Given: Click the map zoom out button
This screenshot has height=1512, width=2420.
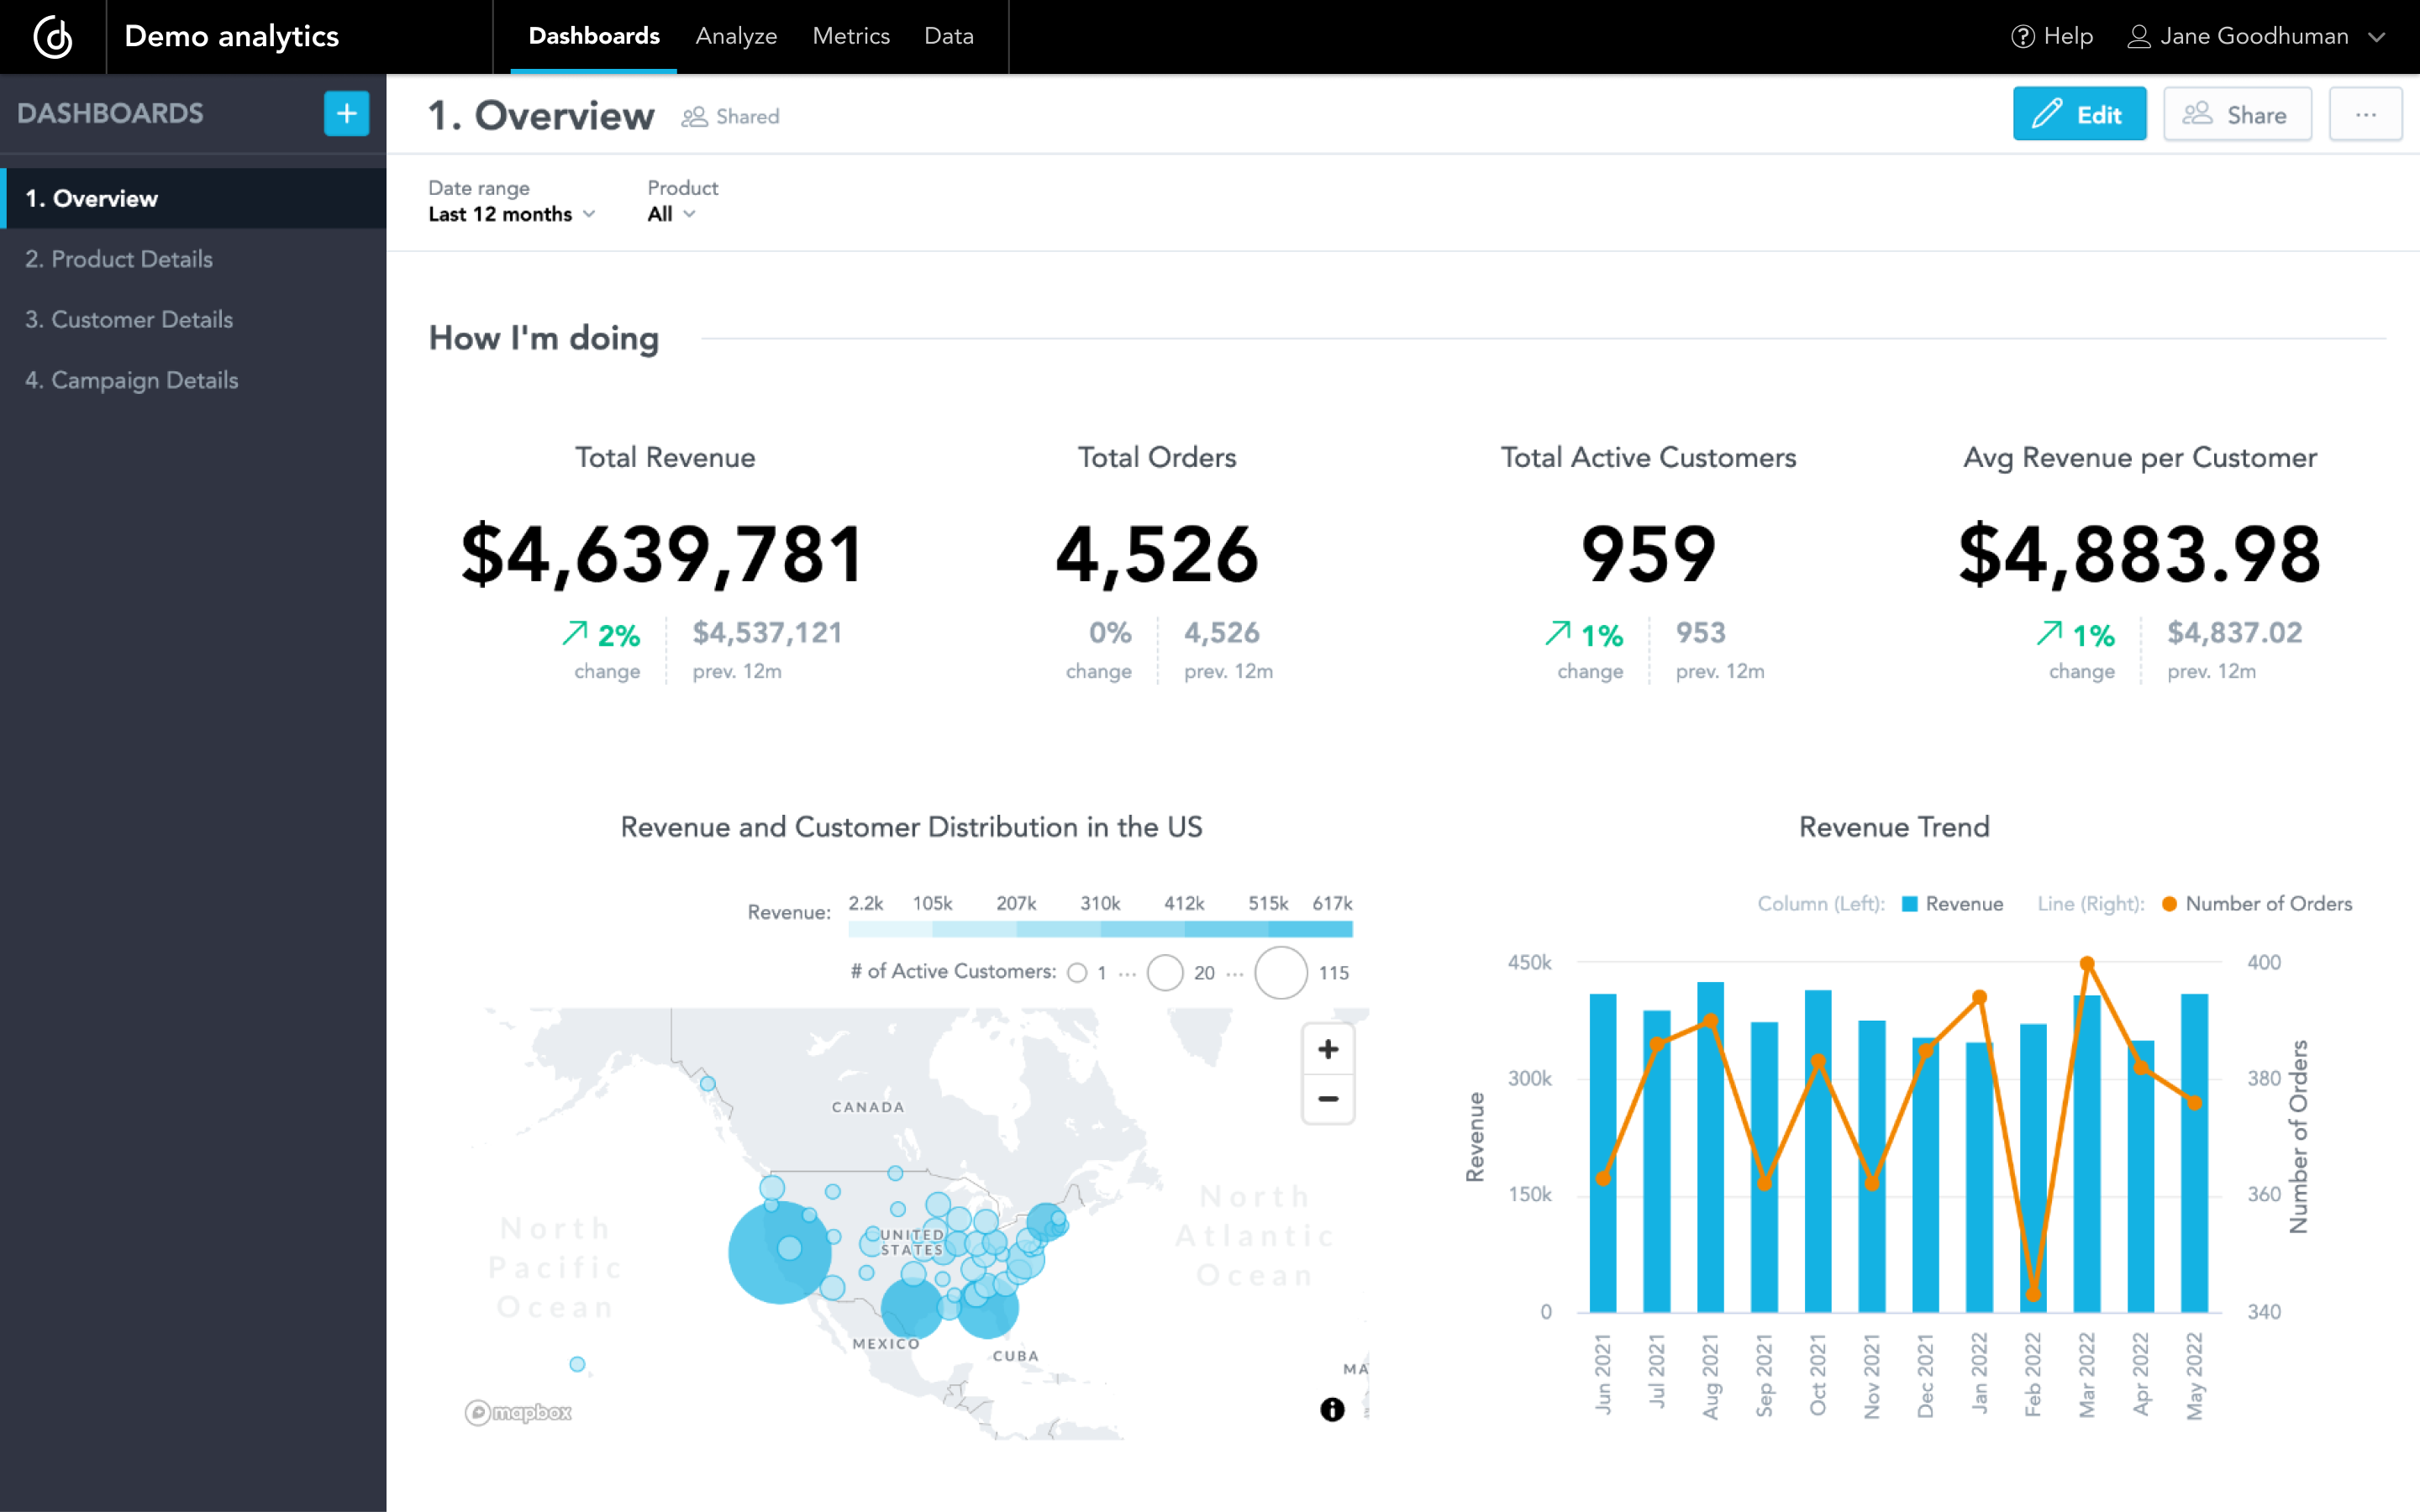Looking at the screenshot, I should (x=1327, y=1098).
